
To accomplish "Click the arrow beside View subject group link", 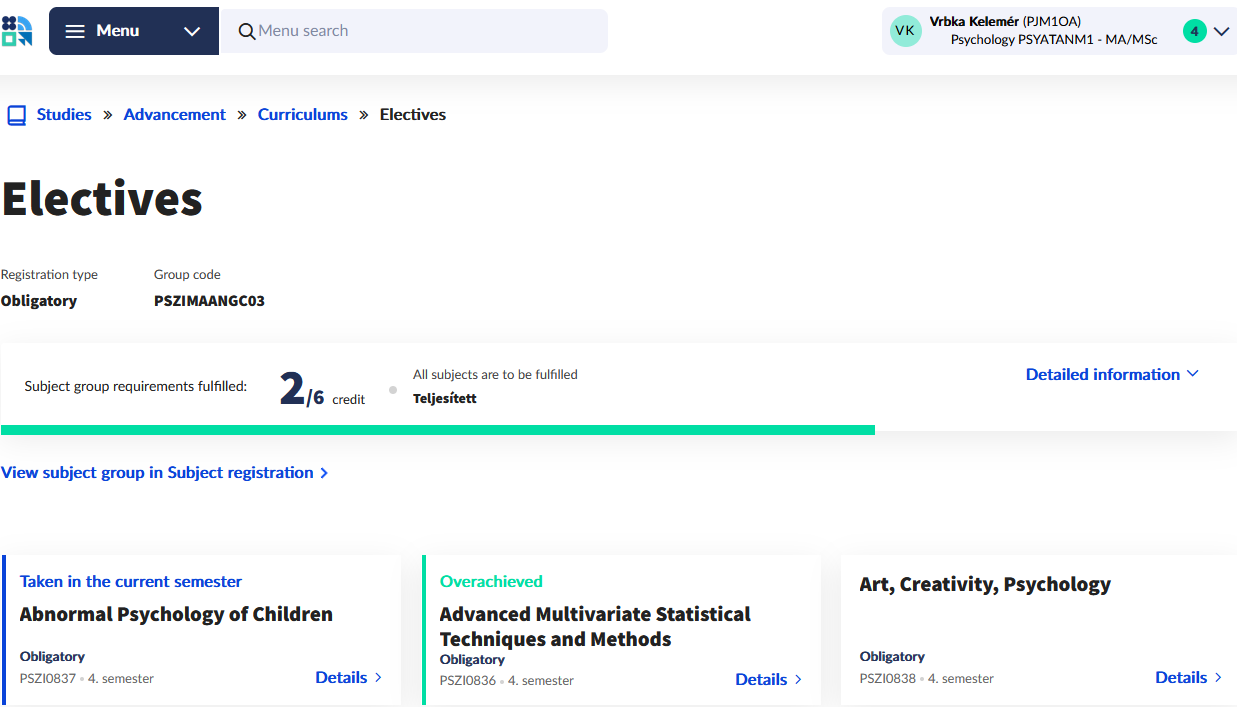I will click(x=324, y=473).
